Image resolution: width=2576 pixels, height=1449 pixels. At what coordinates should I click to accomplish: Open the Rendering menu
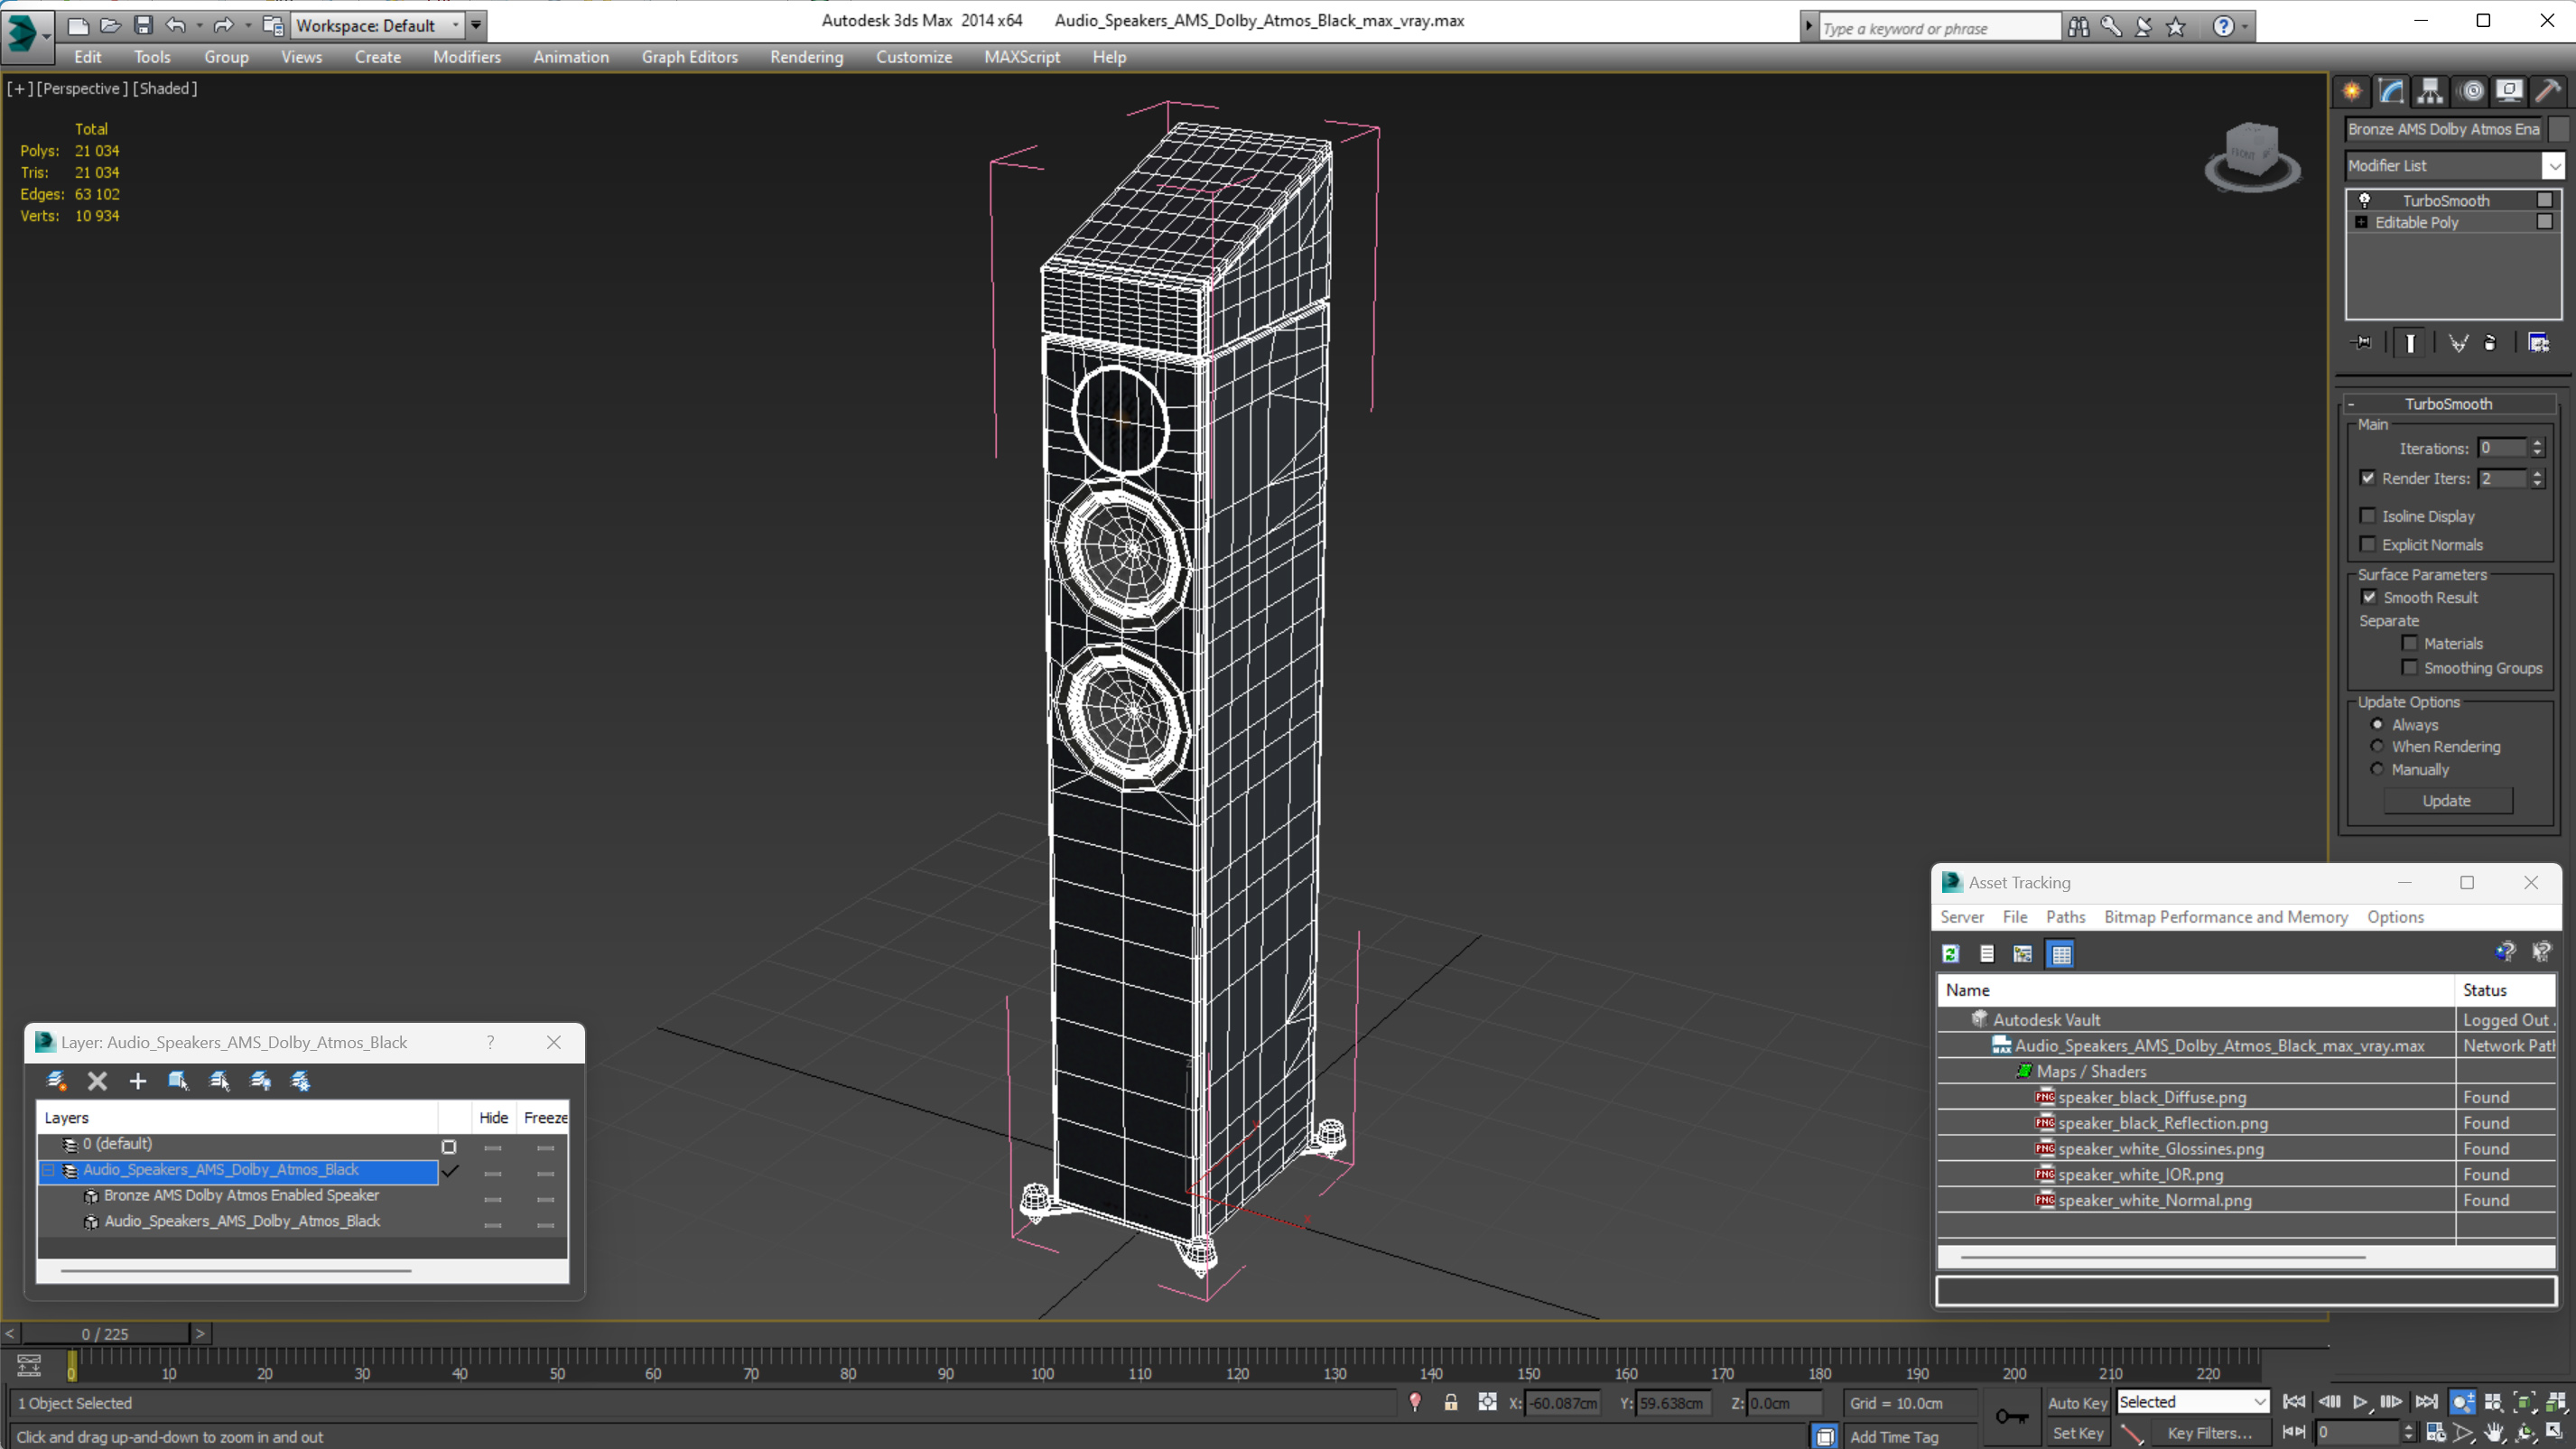point(806,57)
